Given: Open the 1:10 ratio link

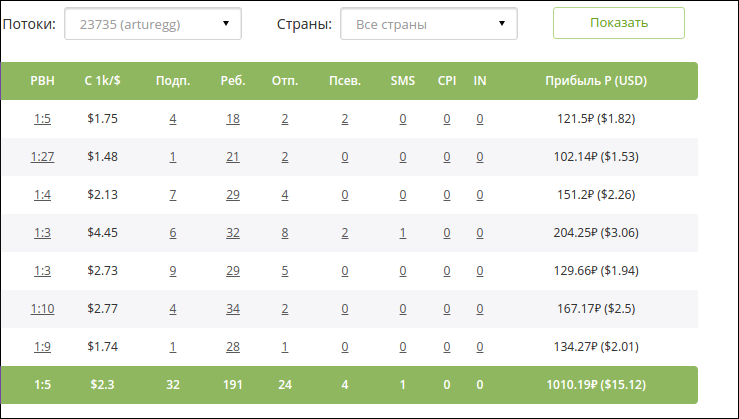Looking at the screenshot, I should click(x=42, y=309).
